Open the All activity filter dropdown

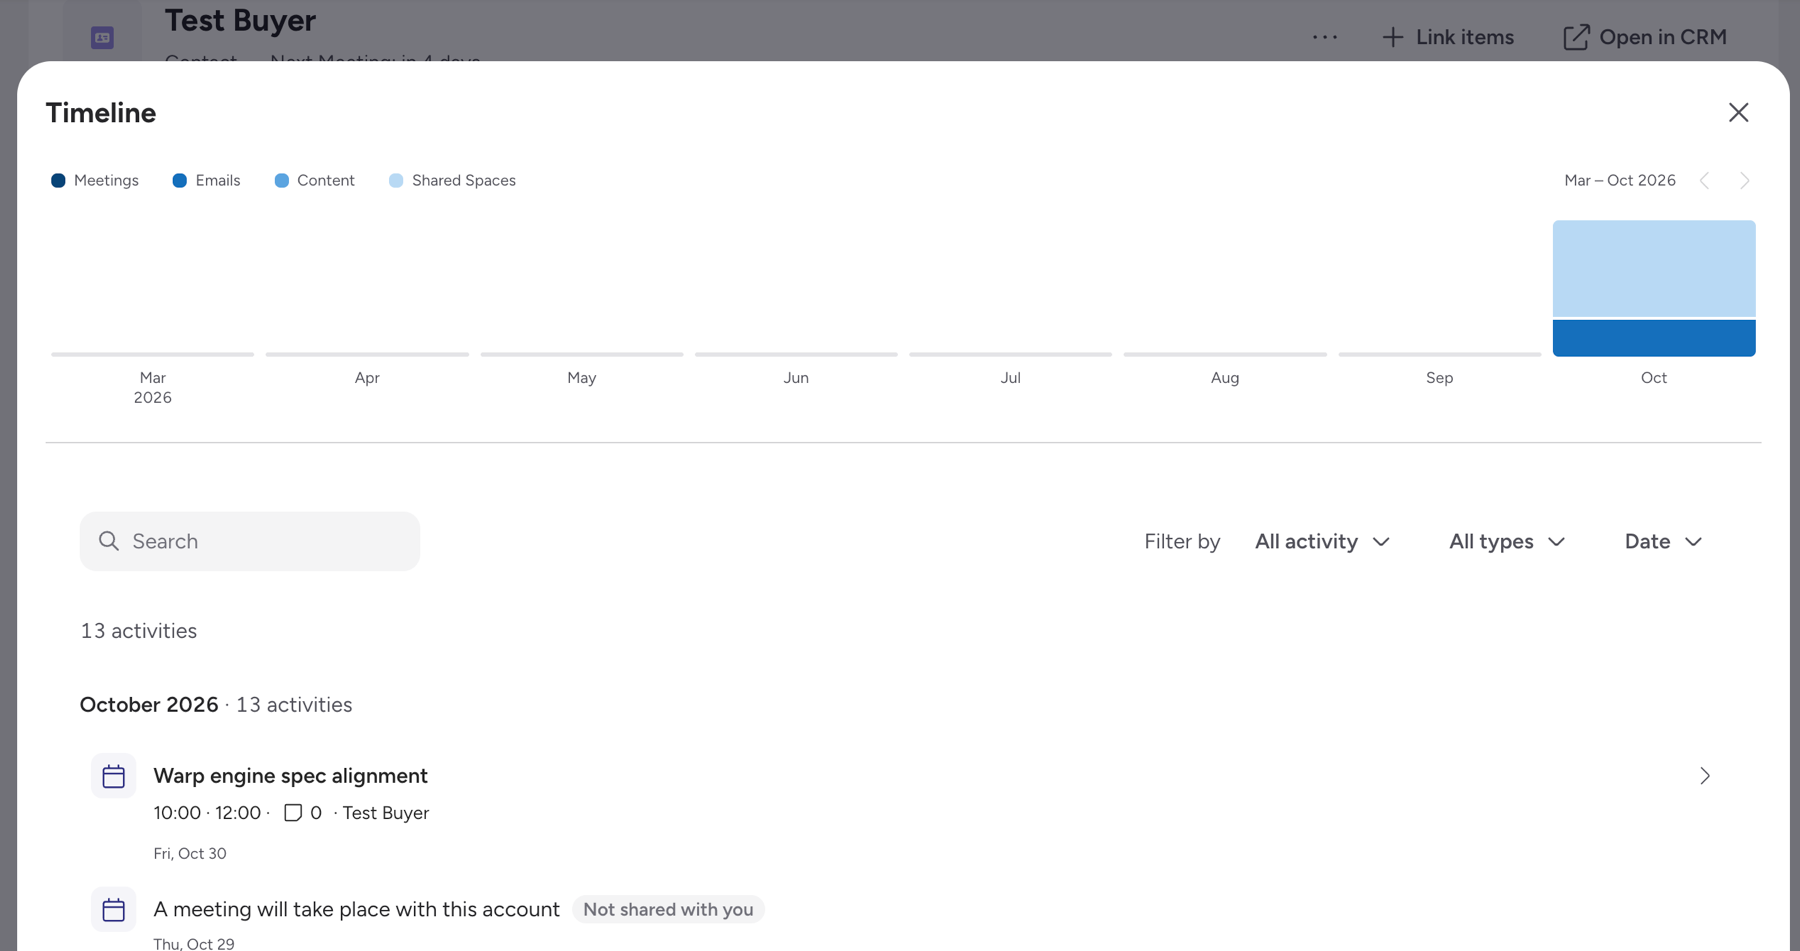tap(1322, 542)
